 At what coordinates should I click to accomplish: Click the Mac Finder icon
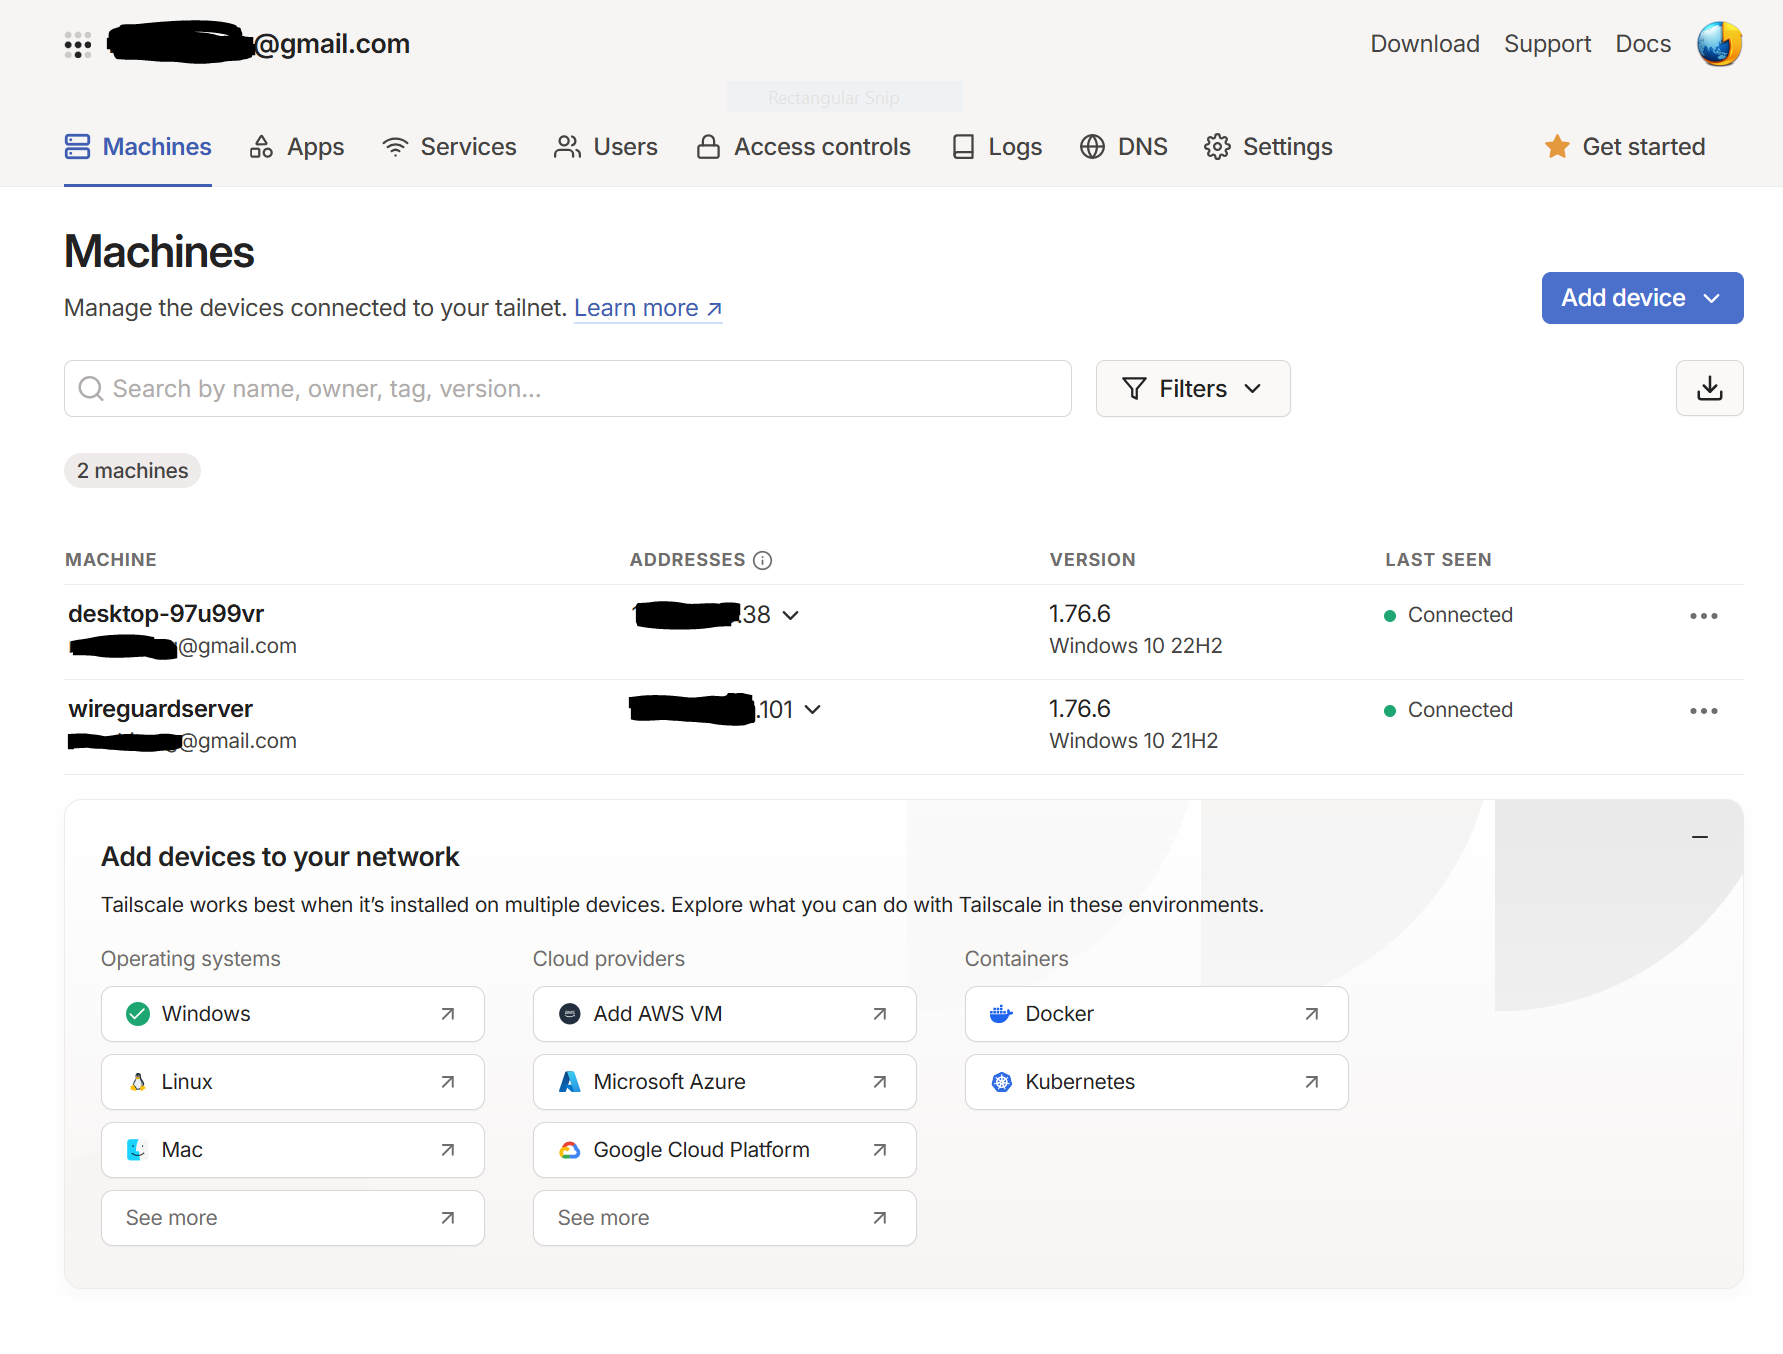(x=137, y=1150)
